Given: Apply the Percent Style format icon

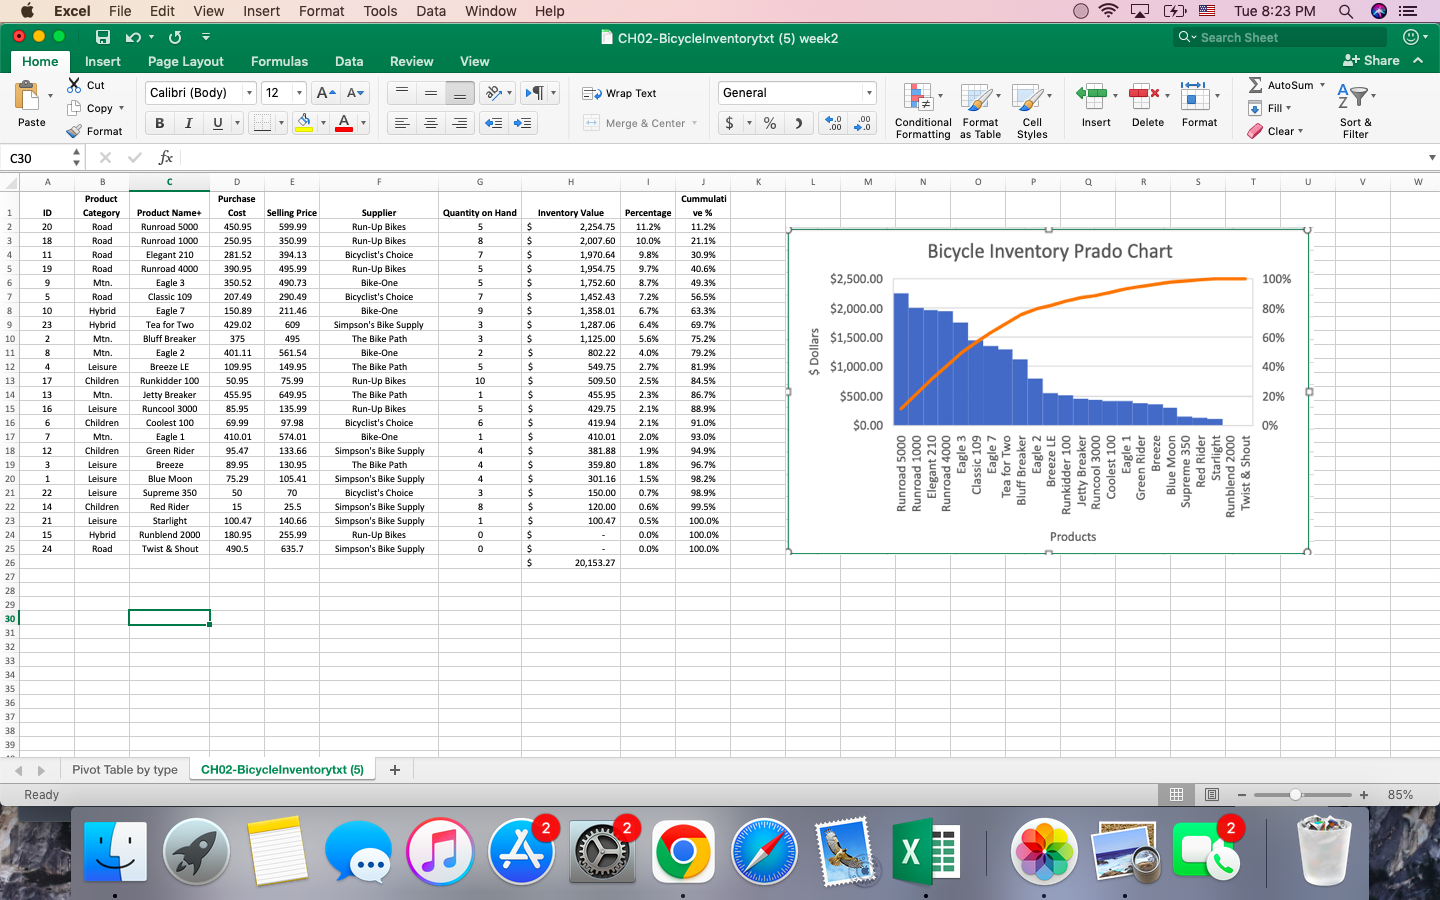Looking at the screenshot, I should point(768,122).
